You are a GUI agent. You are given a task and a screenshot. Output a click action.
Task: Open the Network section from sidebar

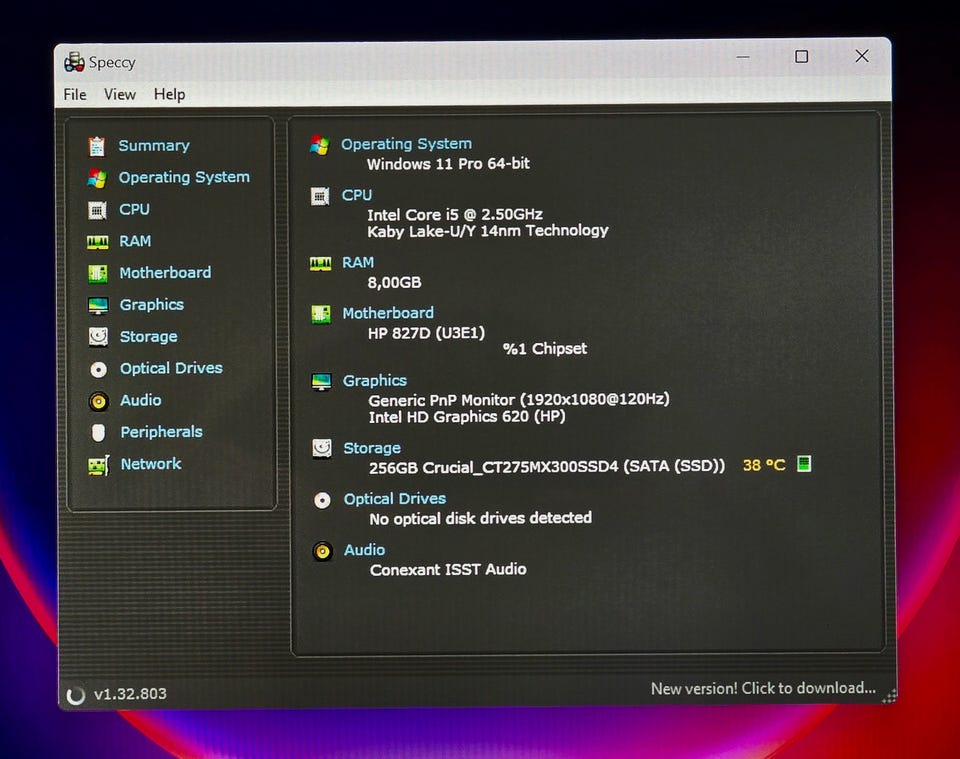pos(151,464)
